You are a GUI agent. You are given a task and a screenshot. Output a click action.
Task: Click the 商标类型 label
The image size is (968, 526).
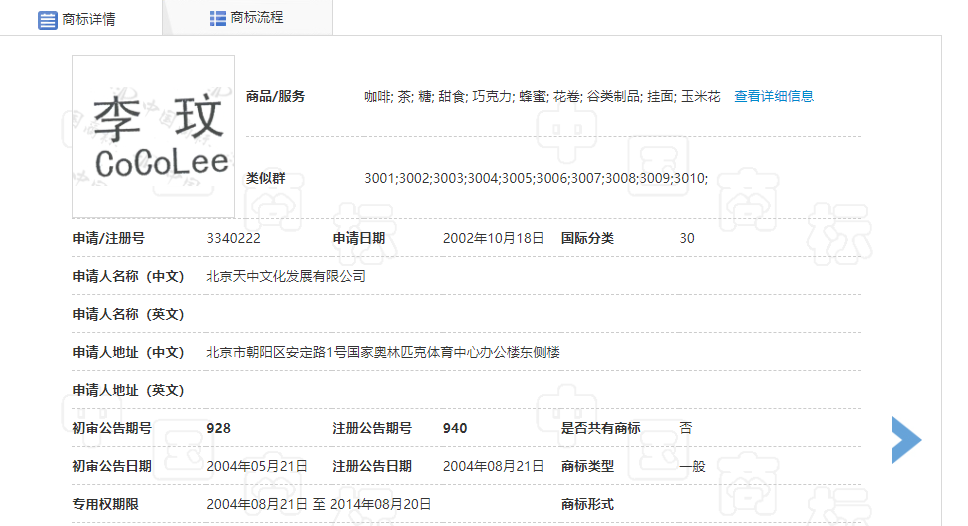tap(587, 467)
